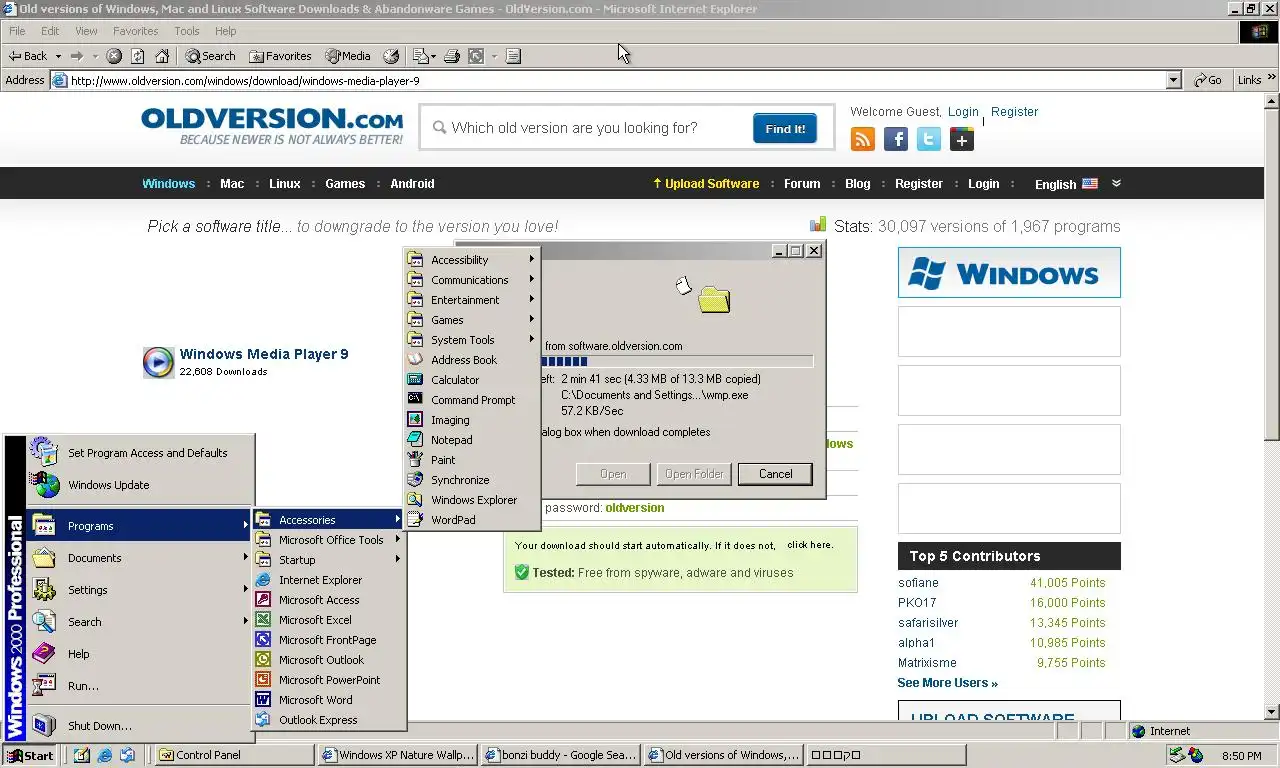Click the Stop page loading icon
The height and width of the screenshot is (768, 1280).
[x=114, y=56]
